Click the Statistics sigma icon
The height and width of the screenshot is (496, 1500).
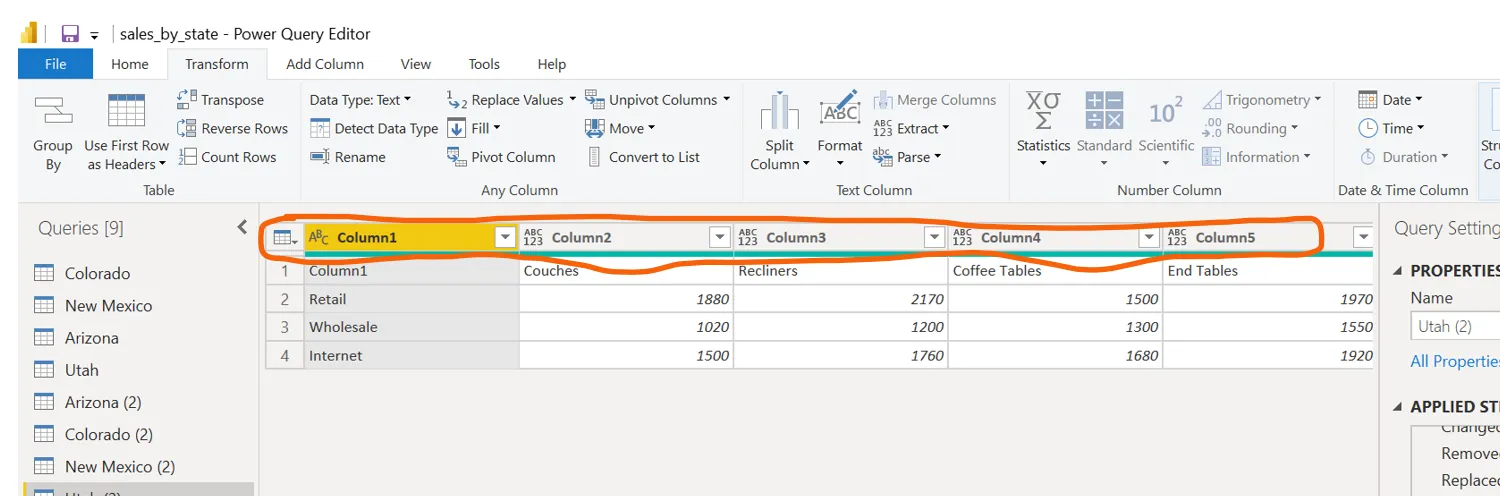point(1043,110)
